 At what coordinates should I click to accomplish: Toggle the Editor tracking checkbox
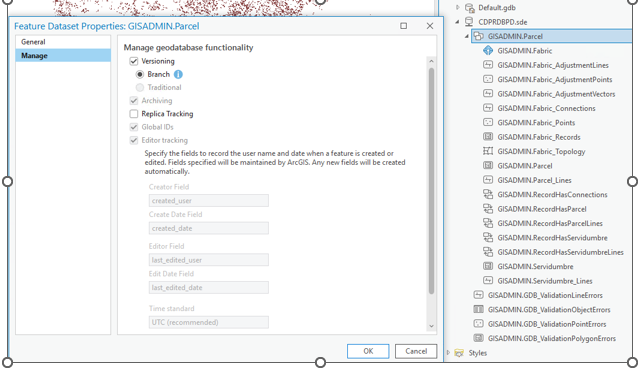pos(133,140)
